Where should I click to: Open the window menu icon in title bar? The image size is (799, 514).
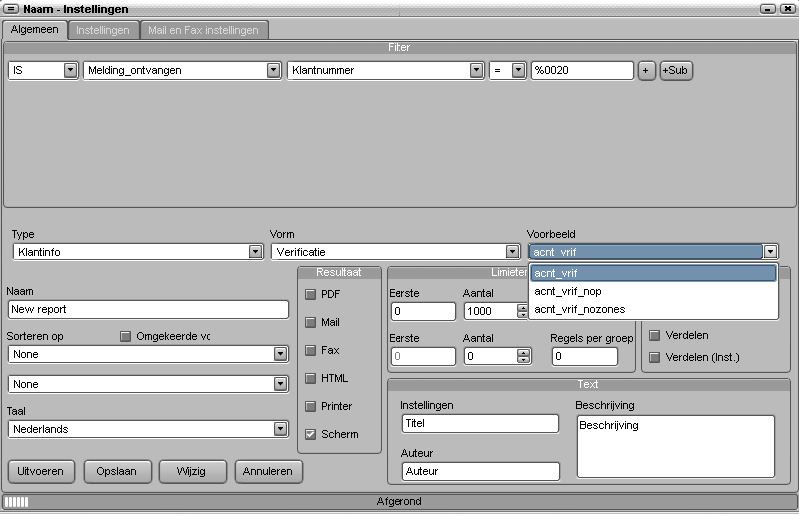tap(11, 9)
